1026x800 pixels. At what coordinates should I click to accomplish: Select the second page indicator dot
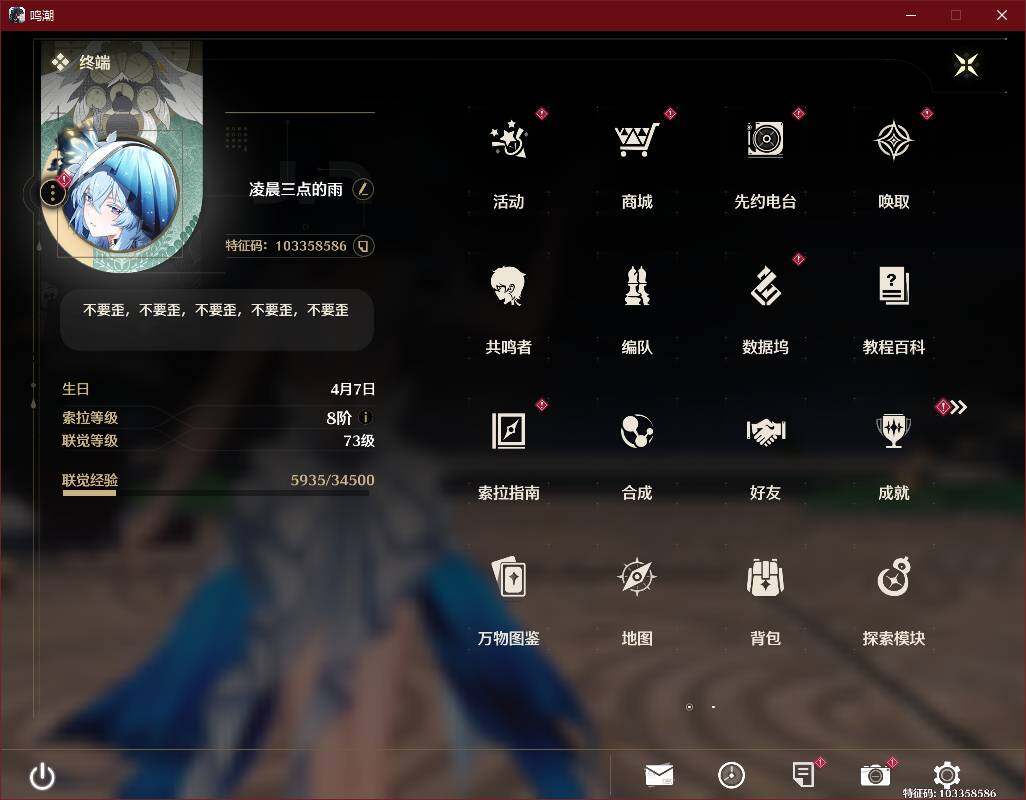coord(713,707)
